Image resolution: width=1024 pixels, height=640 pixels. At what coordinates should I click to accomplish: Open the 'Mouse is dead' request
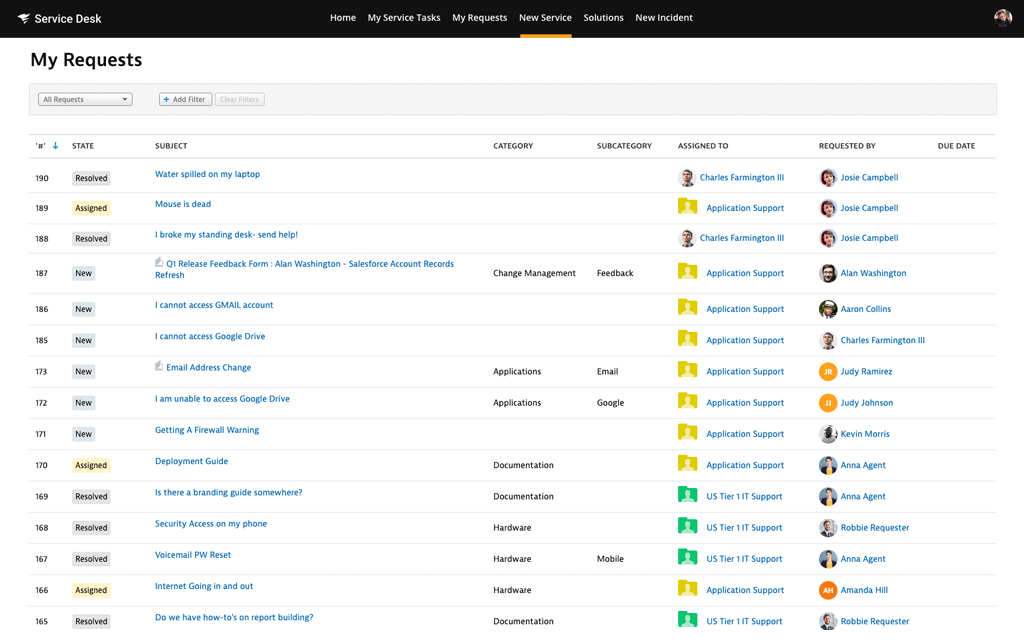183,204
